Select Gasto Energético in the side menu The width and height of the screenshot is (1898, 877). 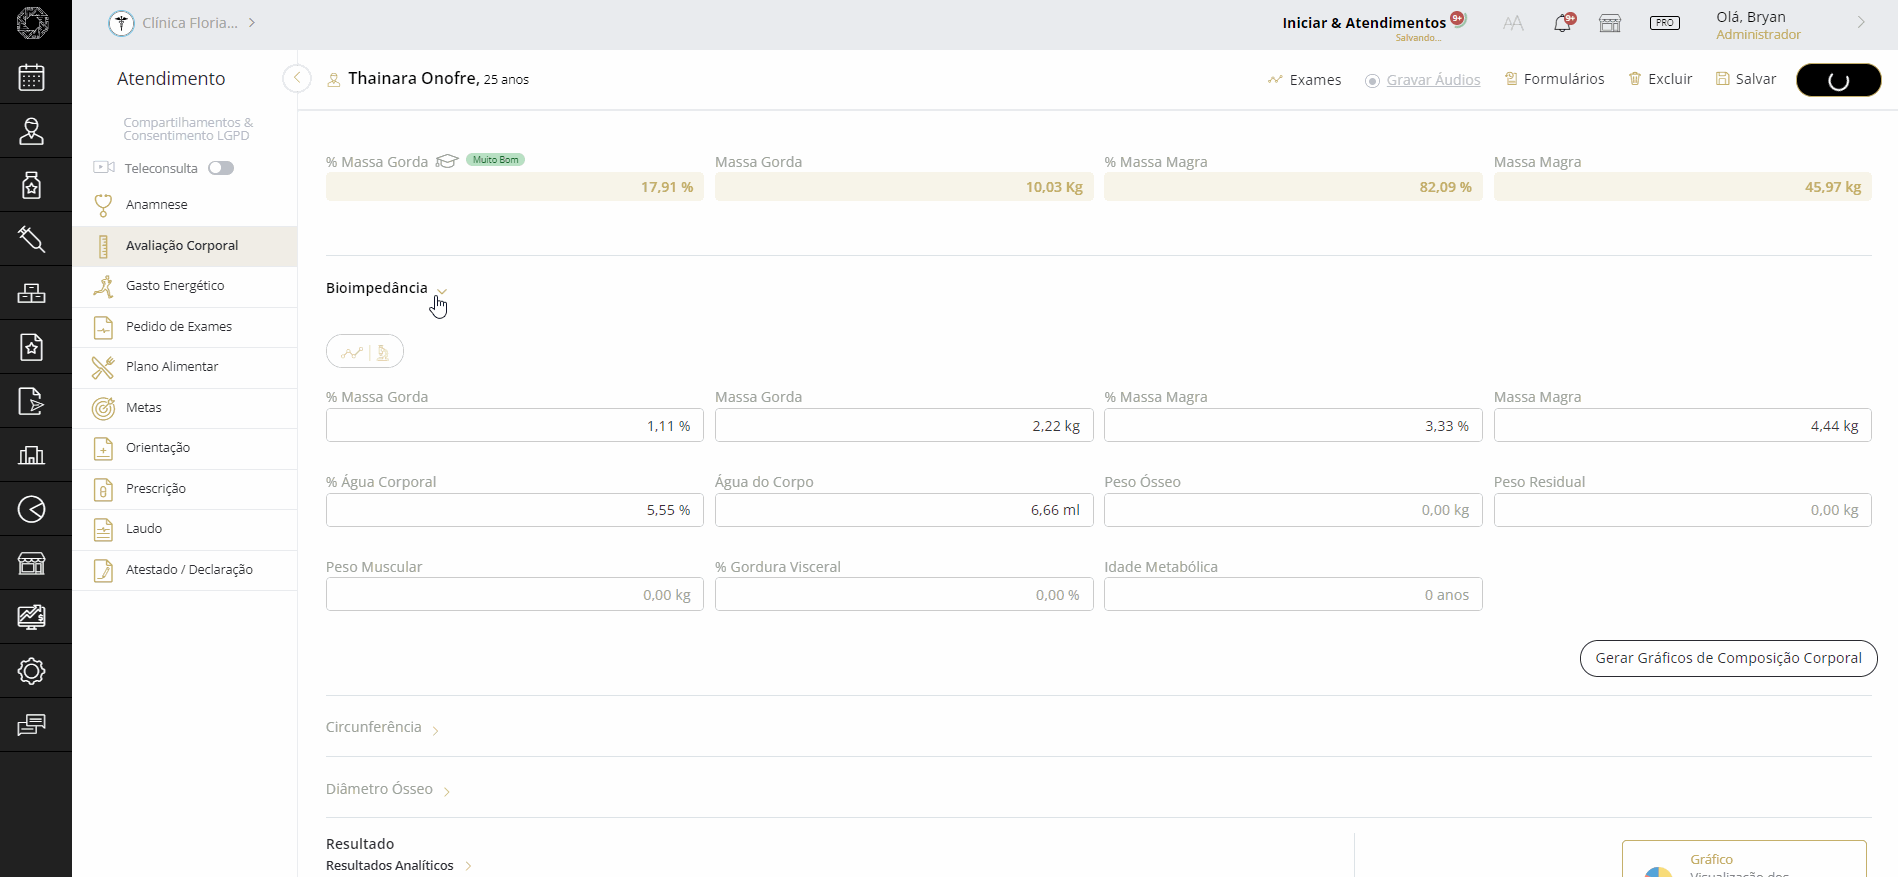175,286
